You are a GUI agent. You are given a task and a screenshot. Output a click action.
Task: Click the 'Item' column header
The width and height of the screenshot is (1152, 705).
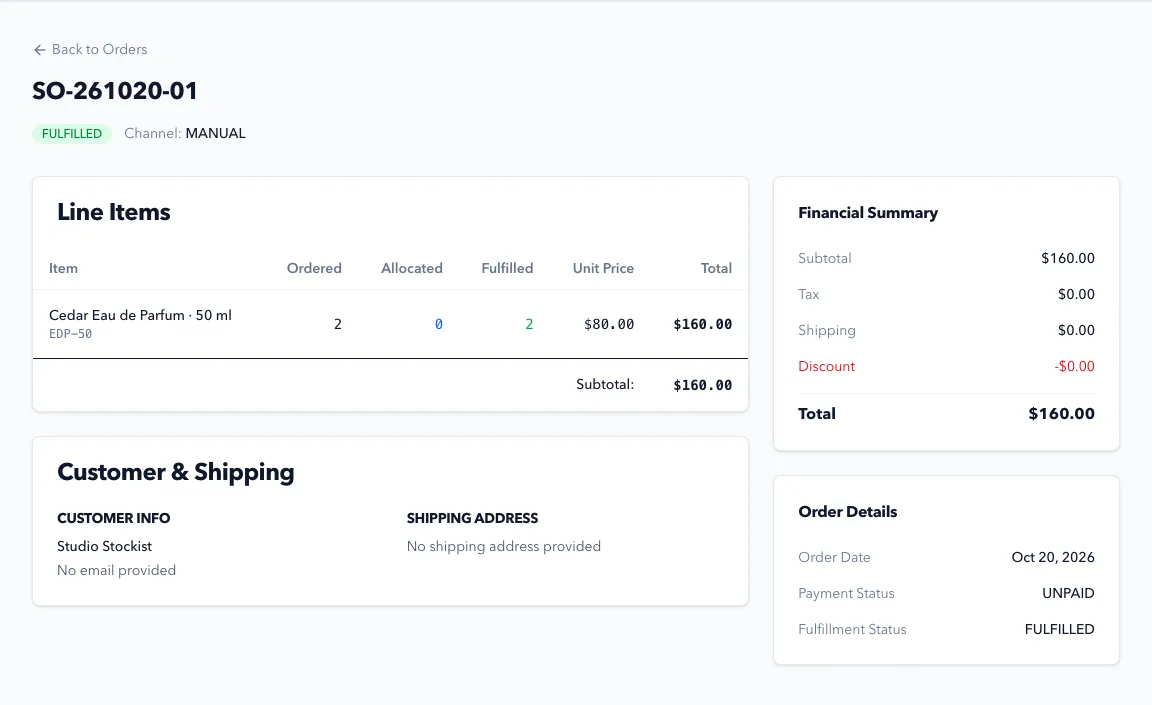(63, 268)
